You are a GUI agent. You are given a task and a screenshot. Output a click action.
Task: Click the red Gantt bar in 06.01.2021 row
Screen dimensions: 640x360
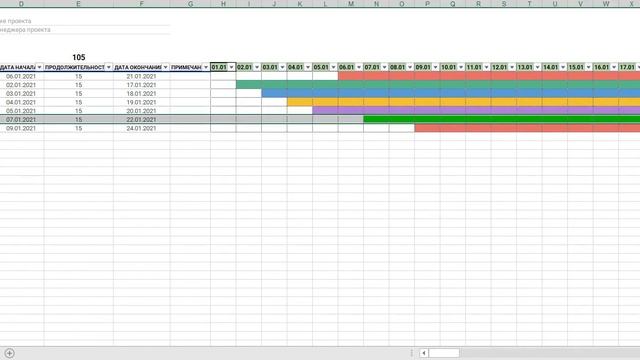point(489,76)
